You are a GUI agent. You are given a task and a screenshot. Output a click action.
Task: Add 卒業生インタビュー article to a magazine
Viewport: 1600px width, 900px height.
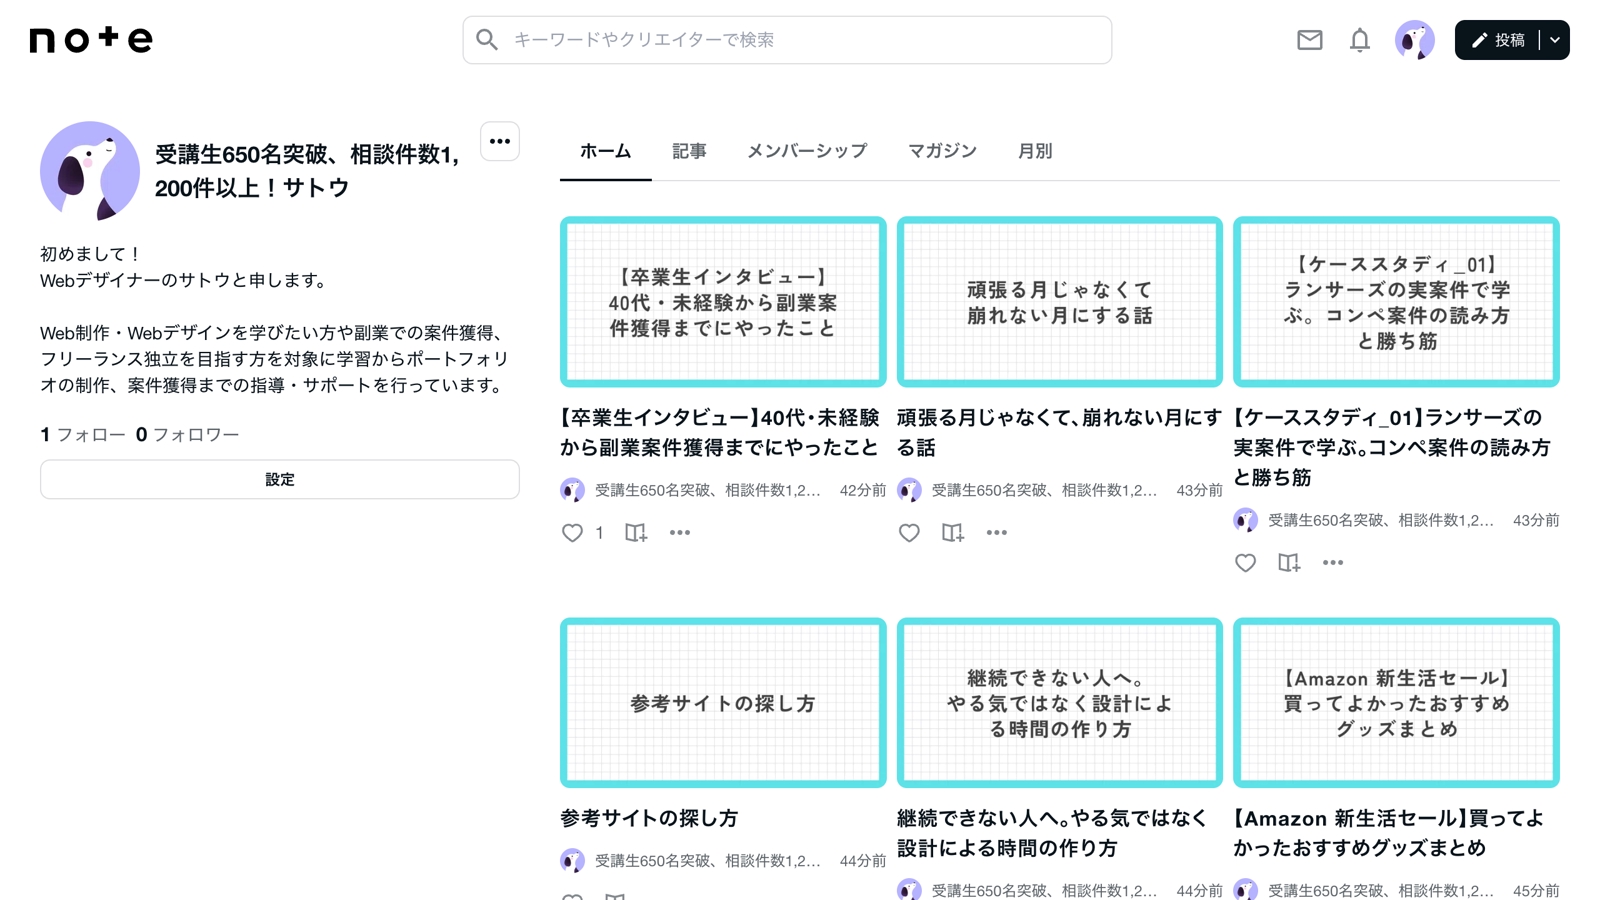point(636,533)
